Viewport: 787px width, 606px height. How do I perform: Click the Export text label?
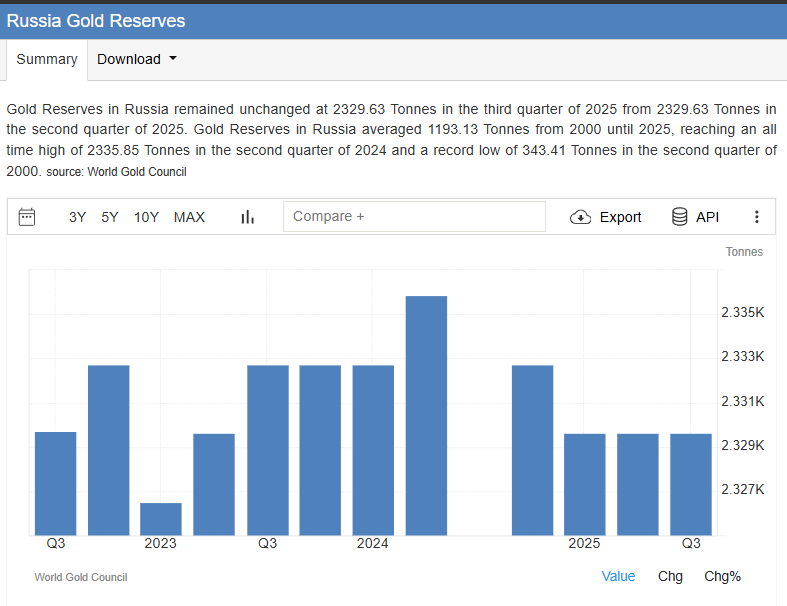620,217
